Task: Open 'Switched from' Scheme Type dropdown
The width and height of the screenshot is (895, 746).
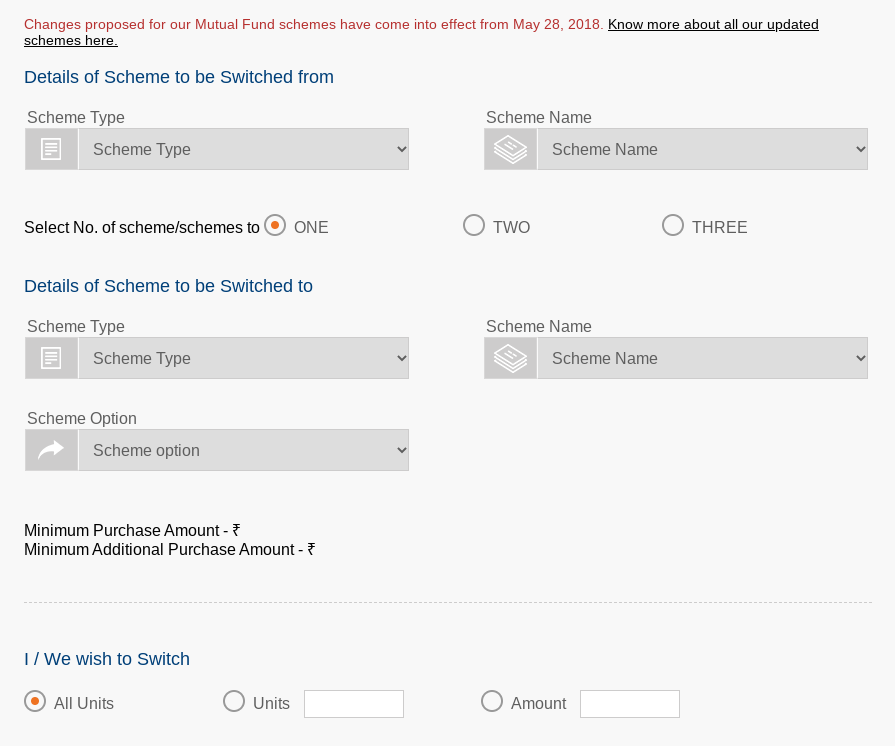Action: pyautogui.click(x=243, y=149)
